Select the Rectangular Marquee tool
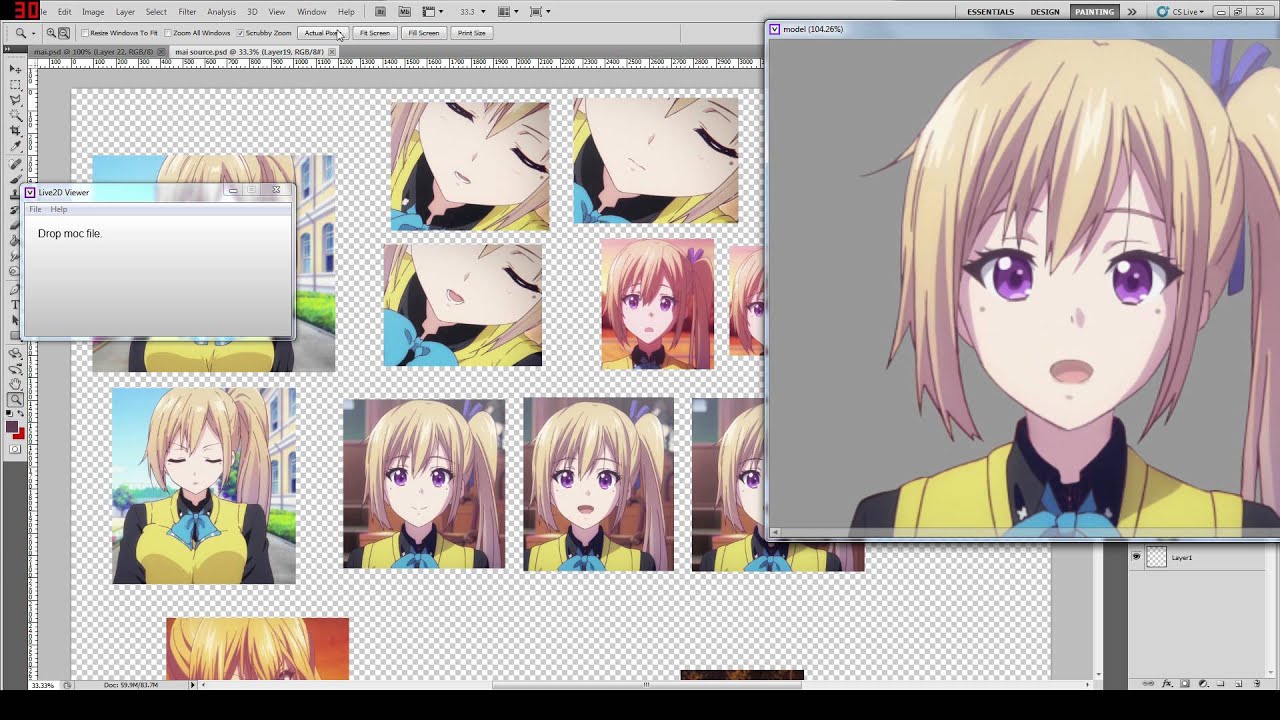Image resolution: width=1280 pixels, height=720 pixels. coord(15,85)
